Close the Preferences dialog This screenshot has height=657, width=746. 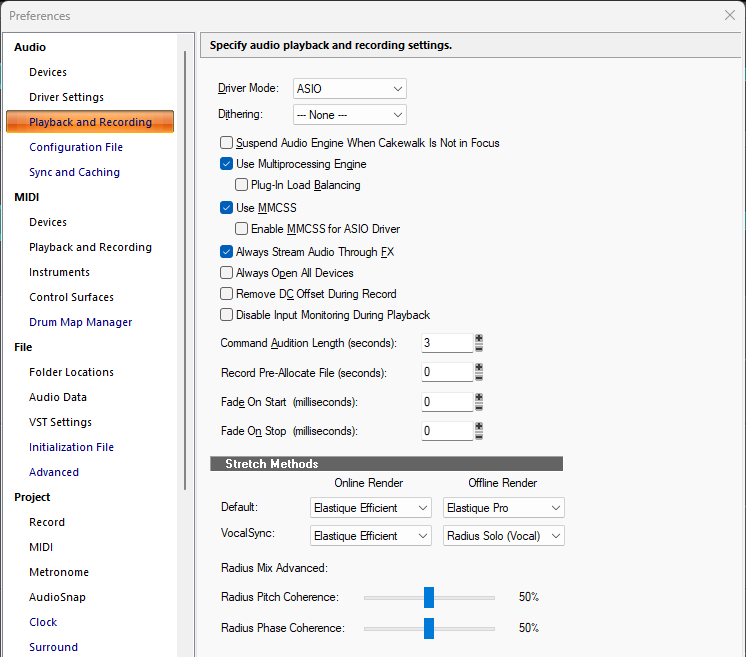pos(729,15)
